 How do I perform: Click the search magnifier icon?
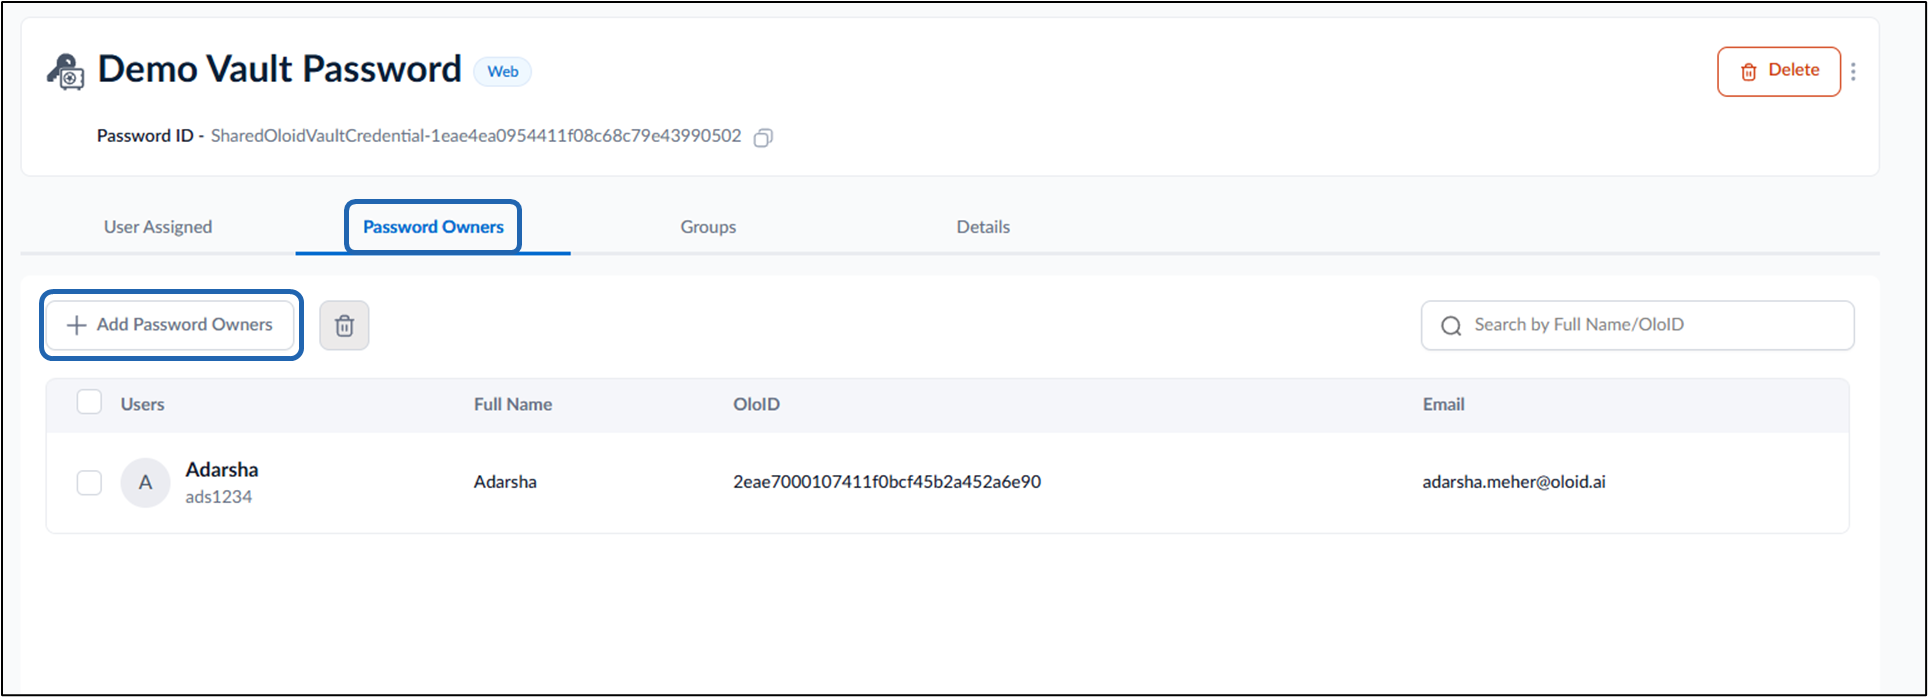[x=1451, y=326]
